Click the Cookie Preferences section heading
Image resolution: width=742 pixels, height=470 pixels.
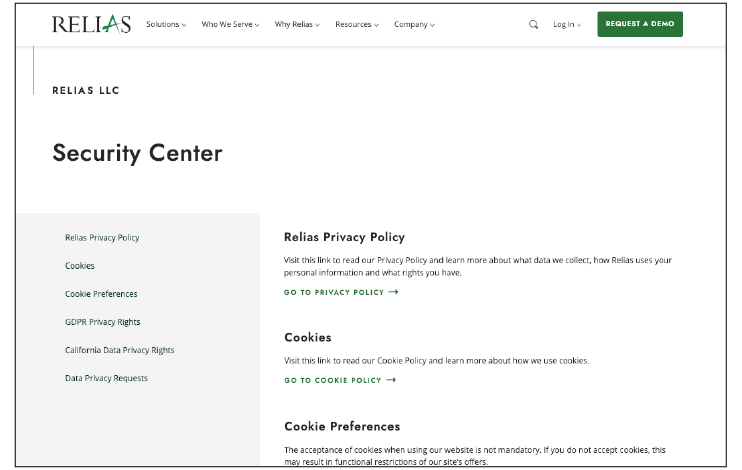(x=342, y=426)
